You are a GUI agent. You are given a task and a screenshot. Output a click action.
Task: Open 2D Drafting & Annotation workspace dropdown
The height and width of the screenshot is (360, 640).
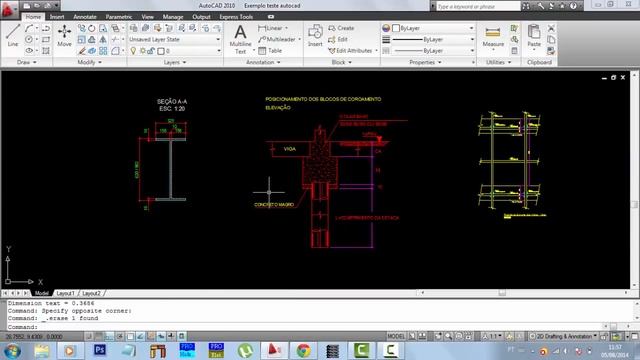pyautogui.click(x=564, y=336)
